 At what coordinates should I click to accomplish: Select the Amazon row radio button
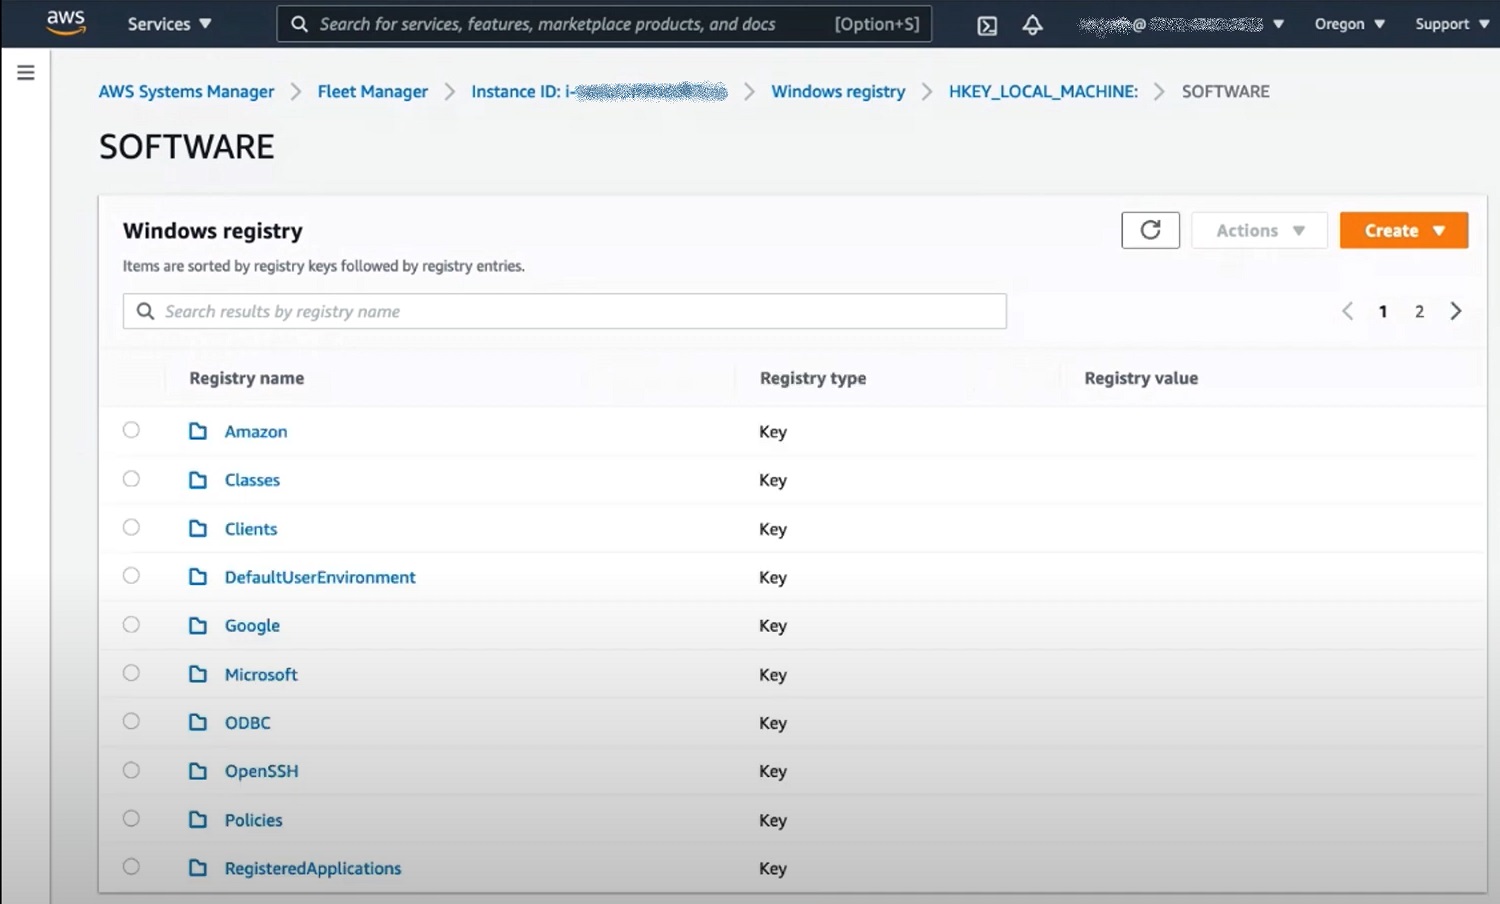click(131, 430)
